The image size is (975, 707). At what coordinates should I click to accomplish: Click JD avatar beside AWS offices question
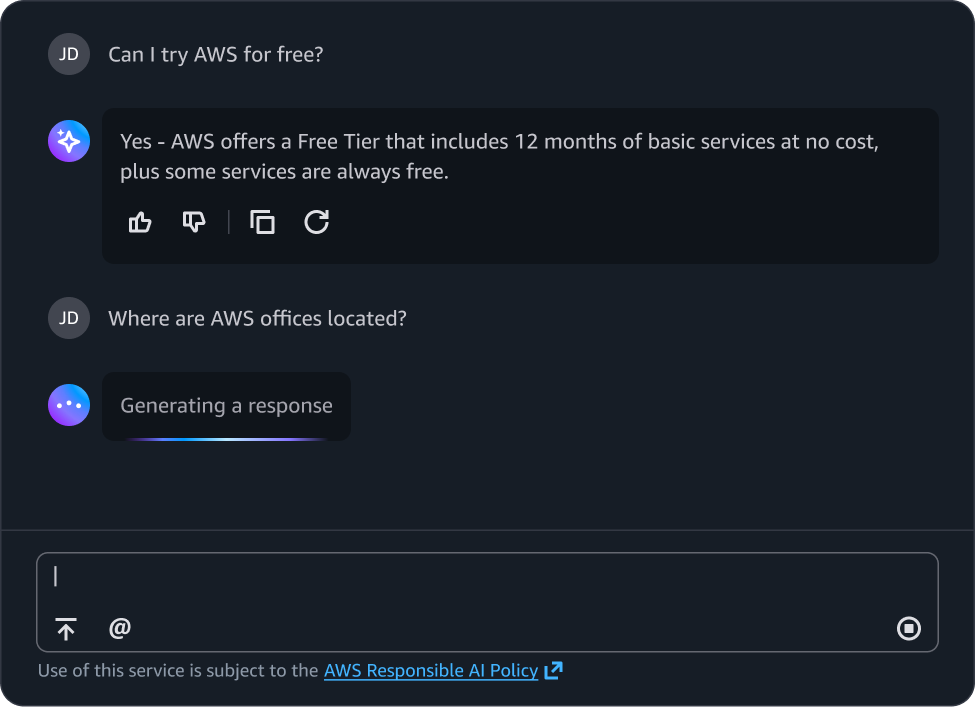point(69,318)
